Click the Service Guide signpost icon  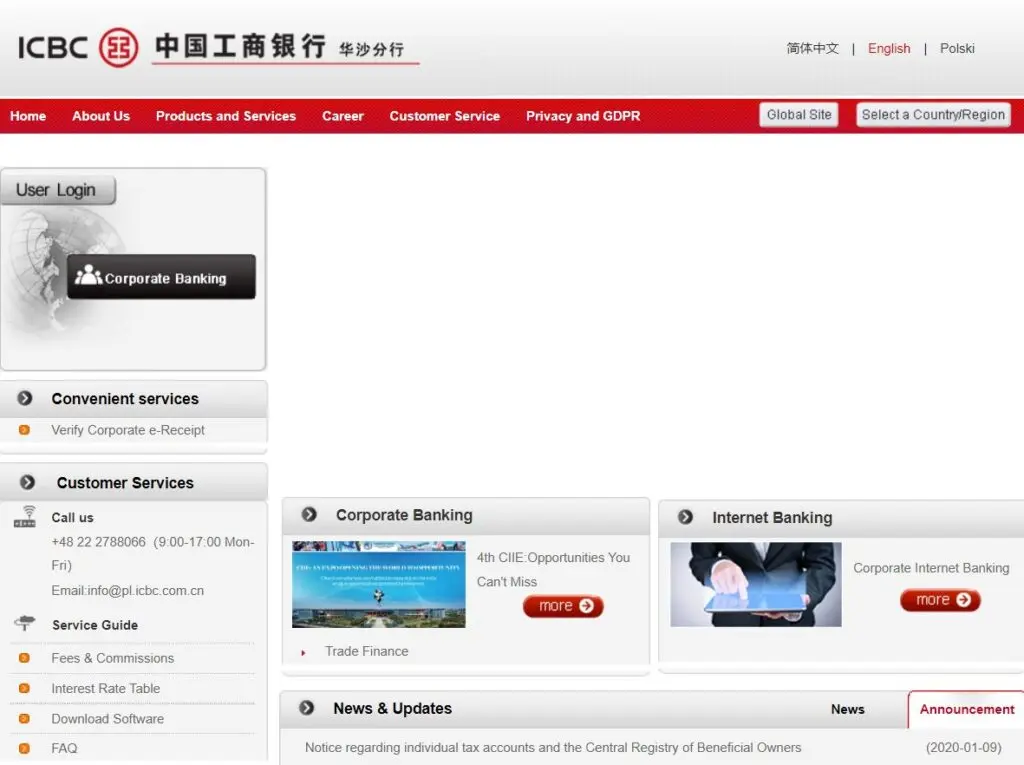[x=25, y=624]
